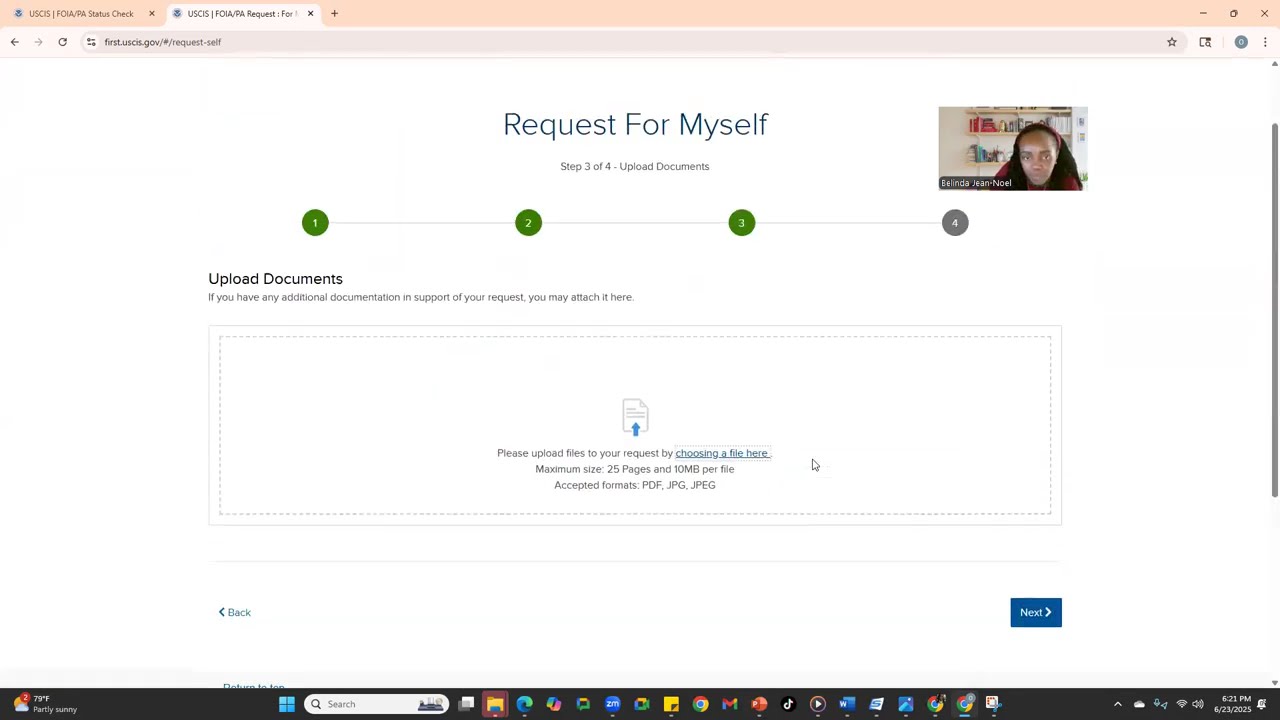Image resolution: width=1280 pixels, height=720 pixels.
Task: Click the page vertical scrollbar thumb
Action: click(x=1274, y=310)
